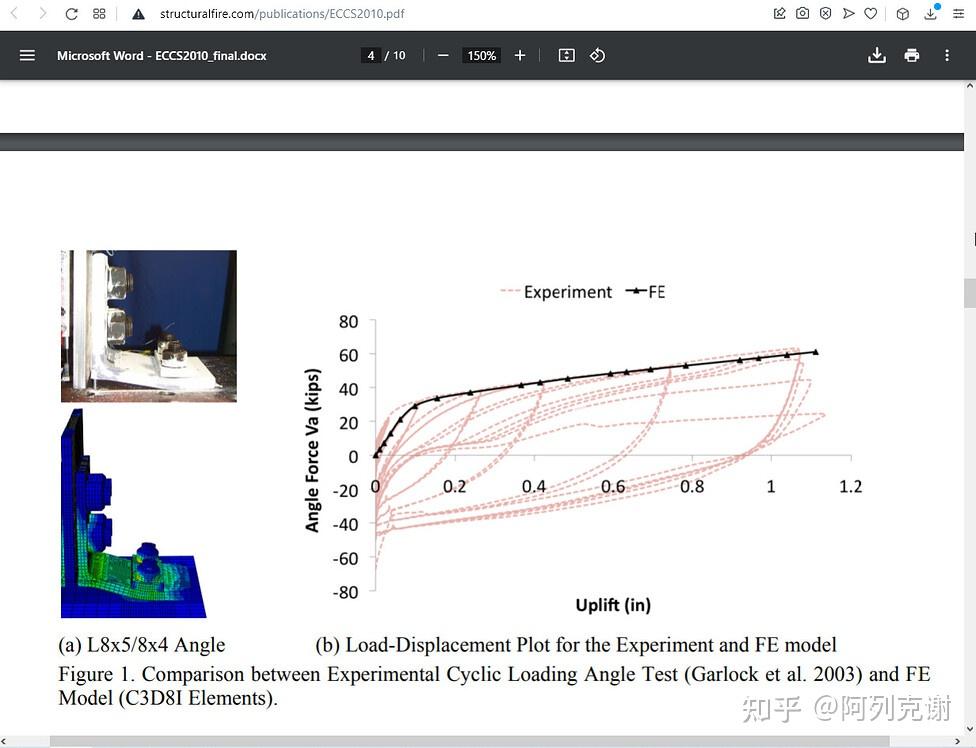This screenshot has height=748, width=976.
Task: Toggle the PDF sidebar panel
Action: click(x=27, y=55)
